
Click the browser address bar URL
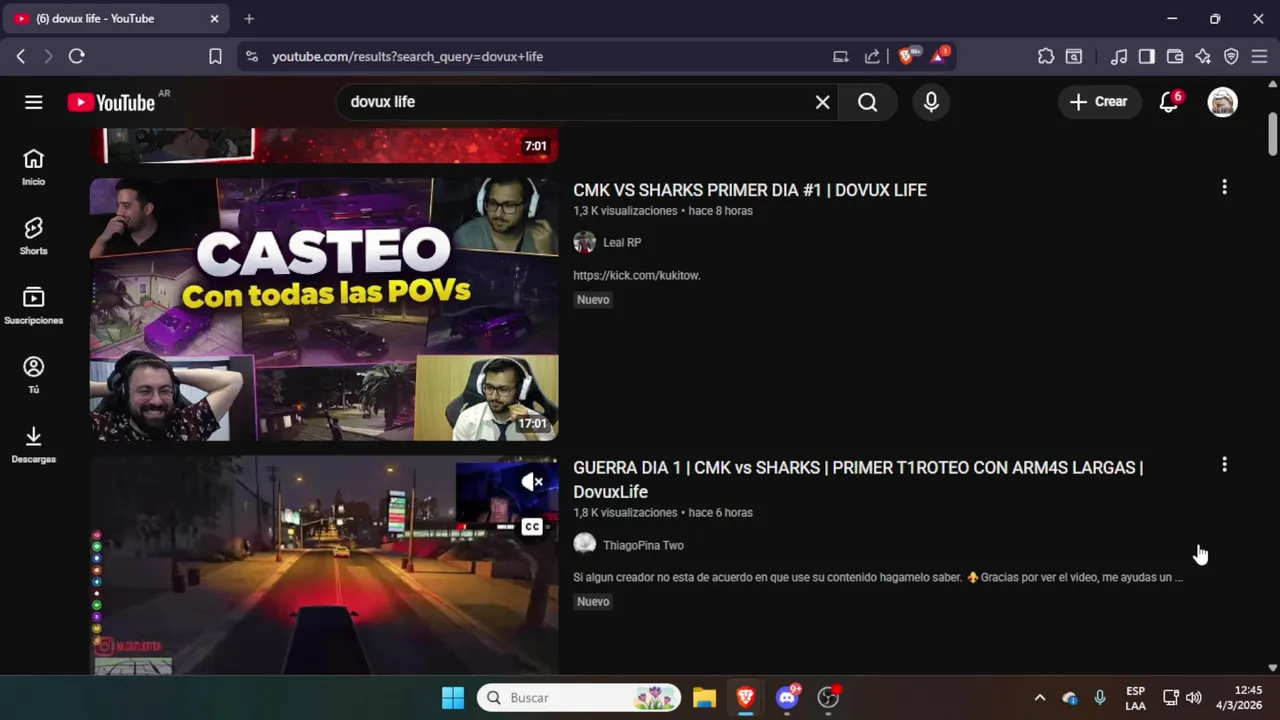coord(408,57)
